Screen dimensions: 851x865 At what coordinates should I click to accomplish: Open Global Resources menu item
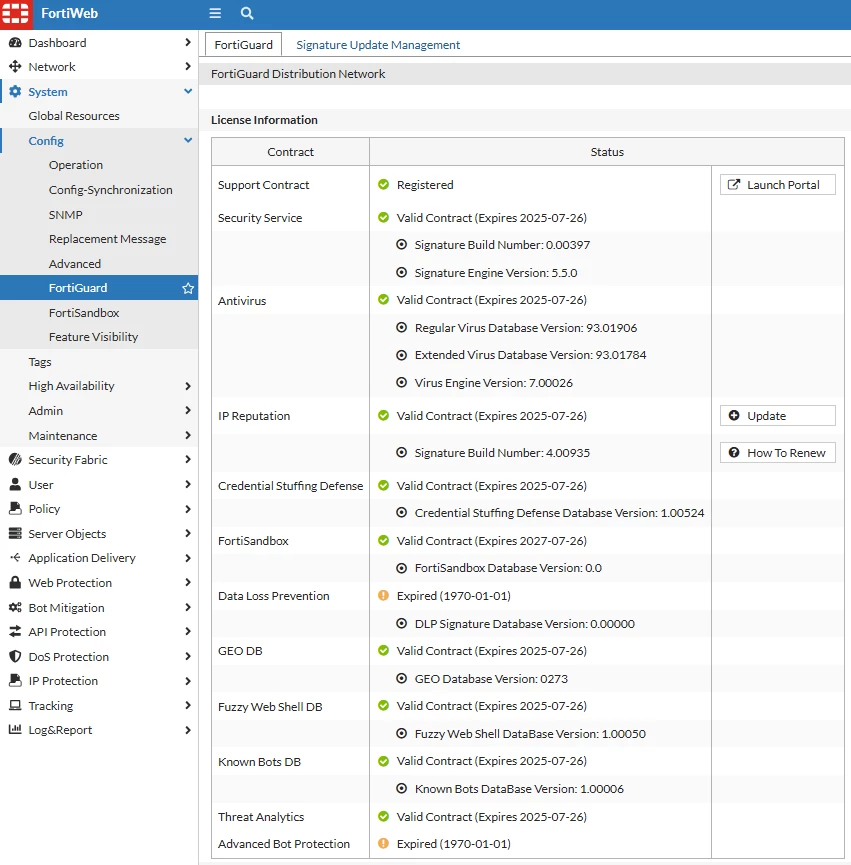(x=74, y=116)
